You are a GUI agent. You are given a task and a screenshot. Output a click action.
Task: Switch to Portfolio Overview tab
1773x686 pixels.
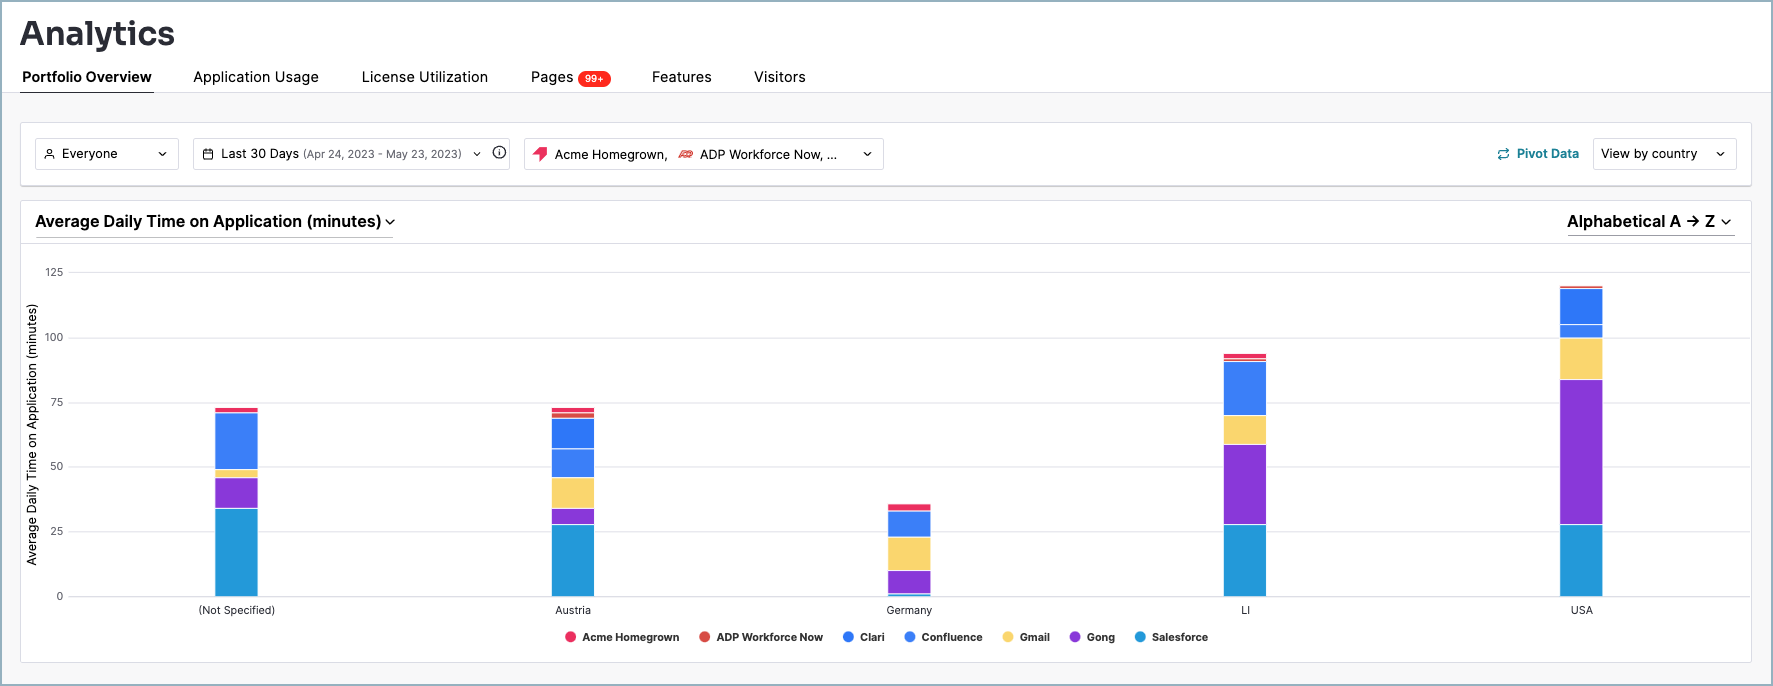click(x=87, y=77)
